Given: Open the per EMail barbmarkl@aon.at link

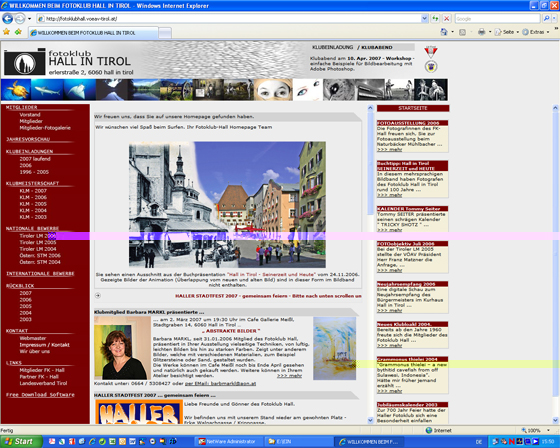Looking at the screenshot, I should [220, 383].
